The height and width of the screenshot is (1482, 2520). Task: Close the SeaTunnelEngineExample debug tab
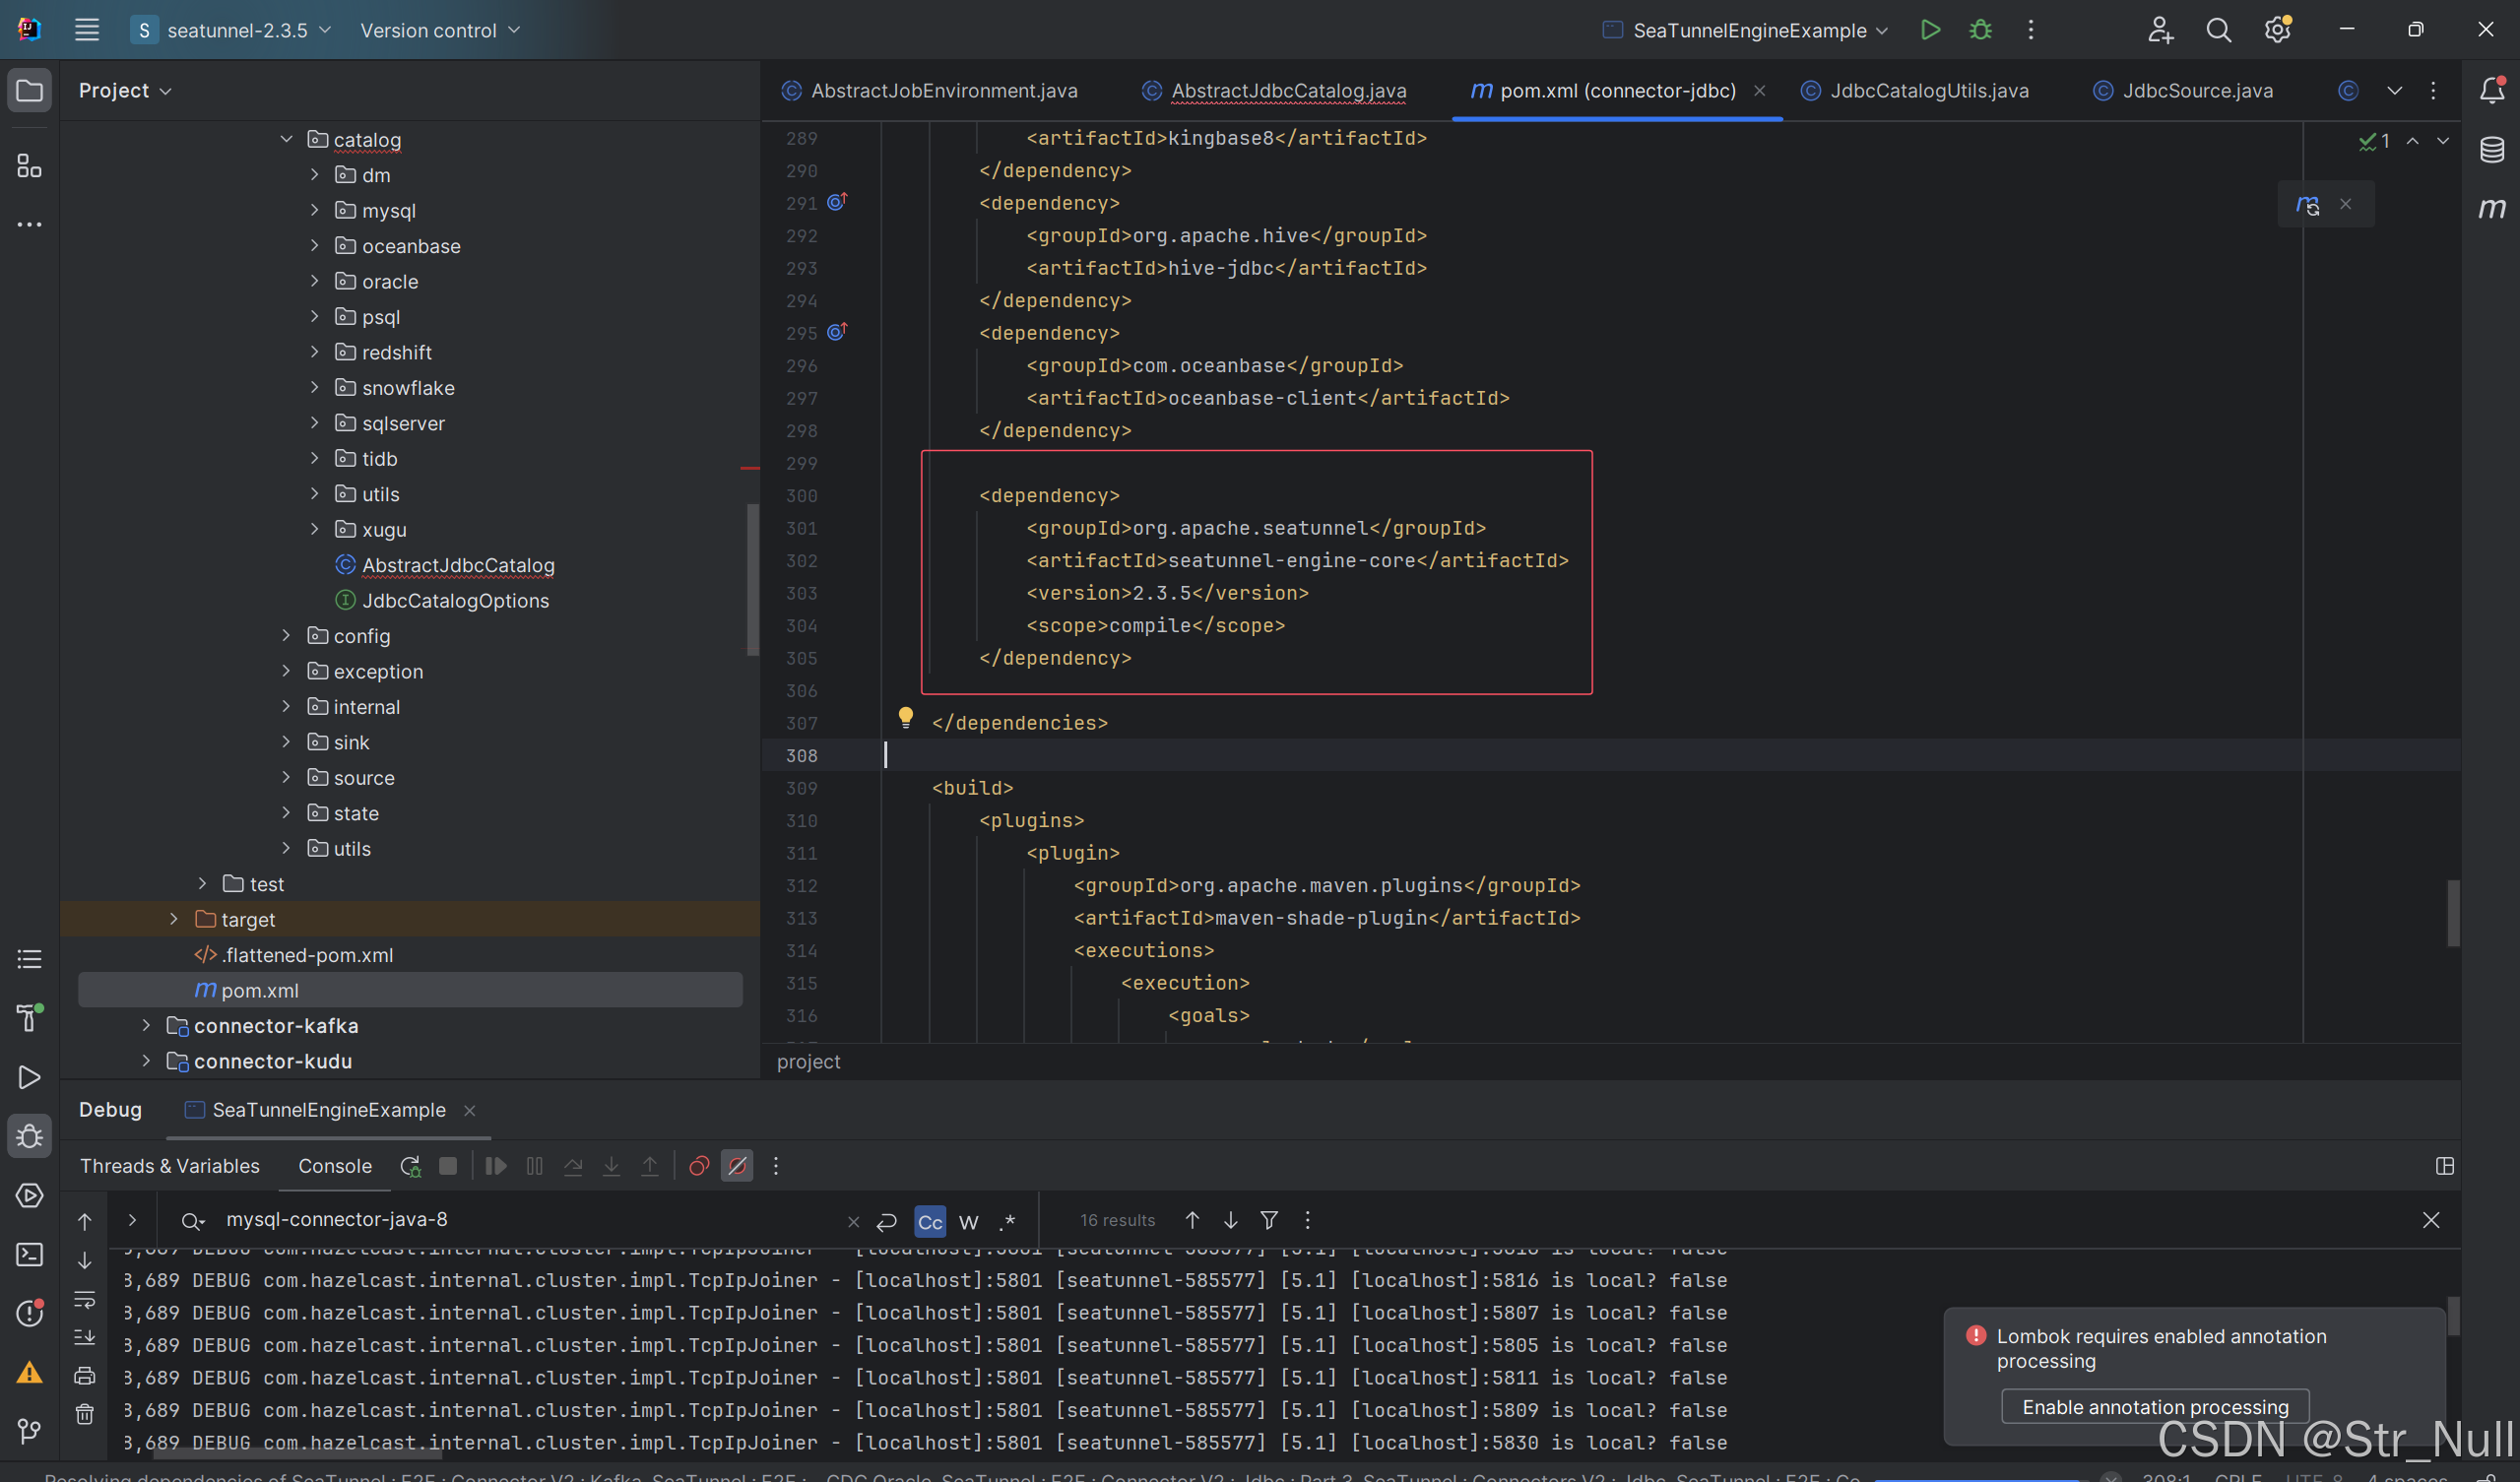click(470, 1110)
